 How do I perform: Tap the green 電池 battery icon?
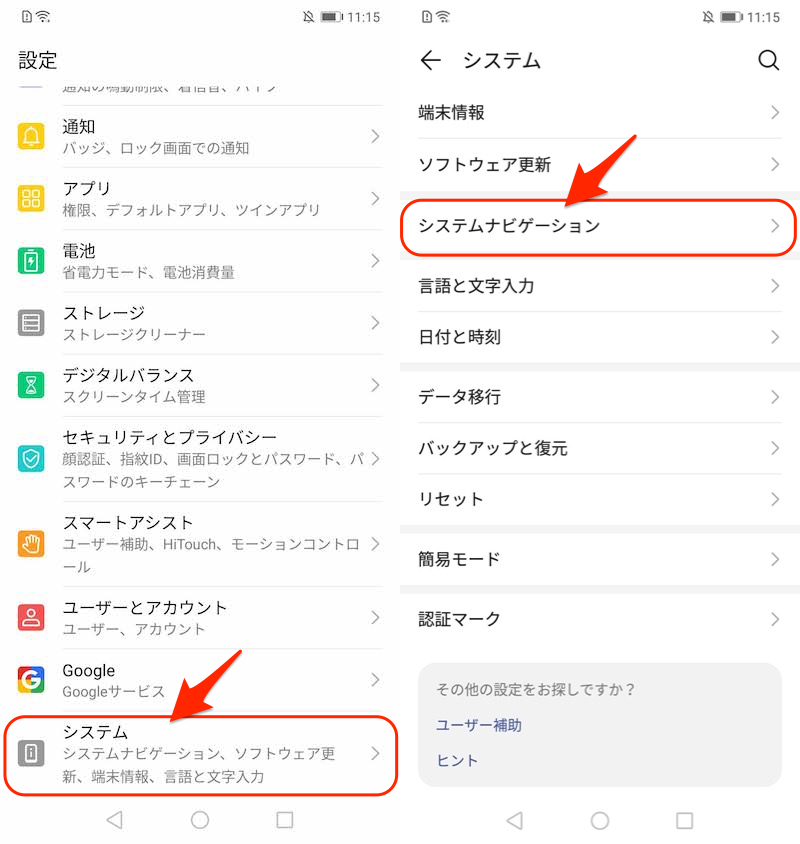pos(31,261)
